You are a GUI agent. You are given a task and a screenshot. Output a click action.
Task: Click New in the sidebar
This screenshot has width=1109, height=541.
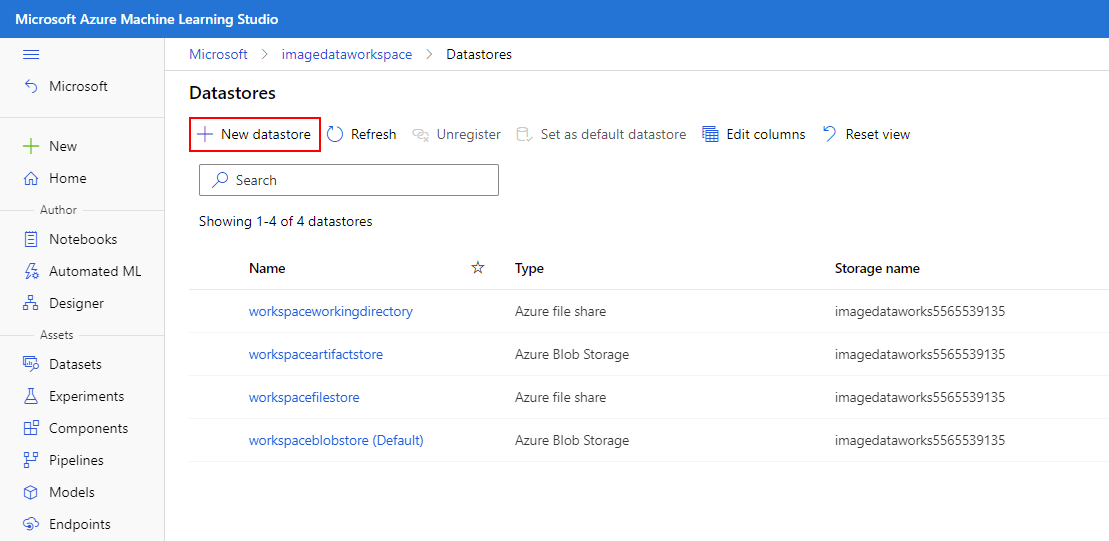[63, 146]
